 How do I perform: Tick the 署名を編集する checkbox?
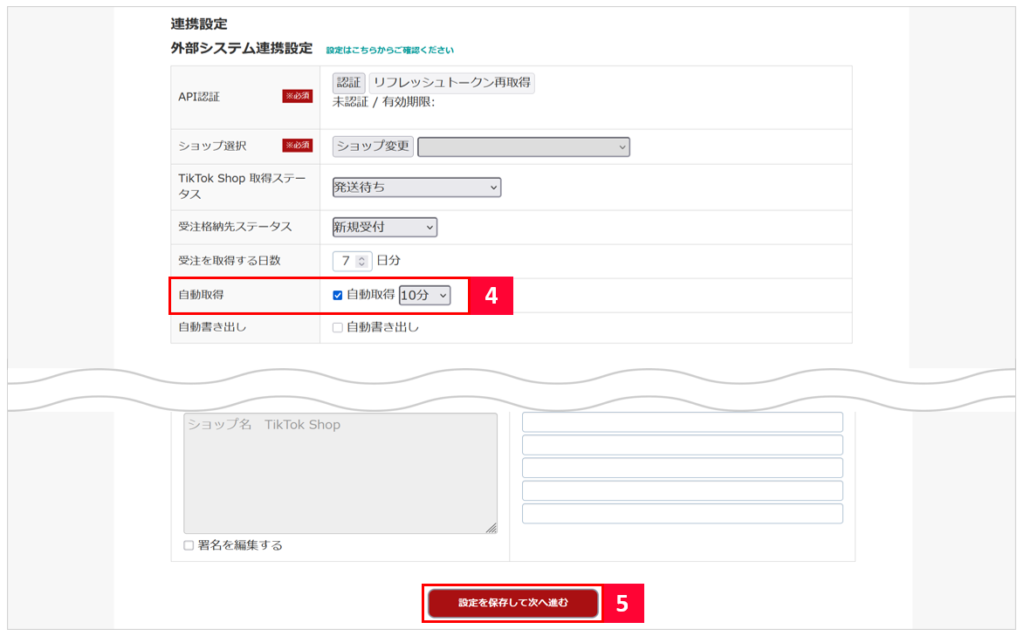pyautogui.click(x=189, y=545)
